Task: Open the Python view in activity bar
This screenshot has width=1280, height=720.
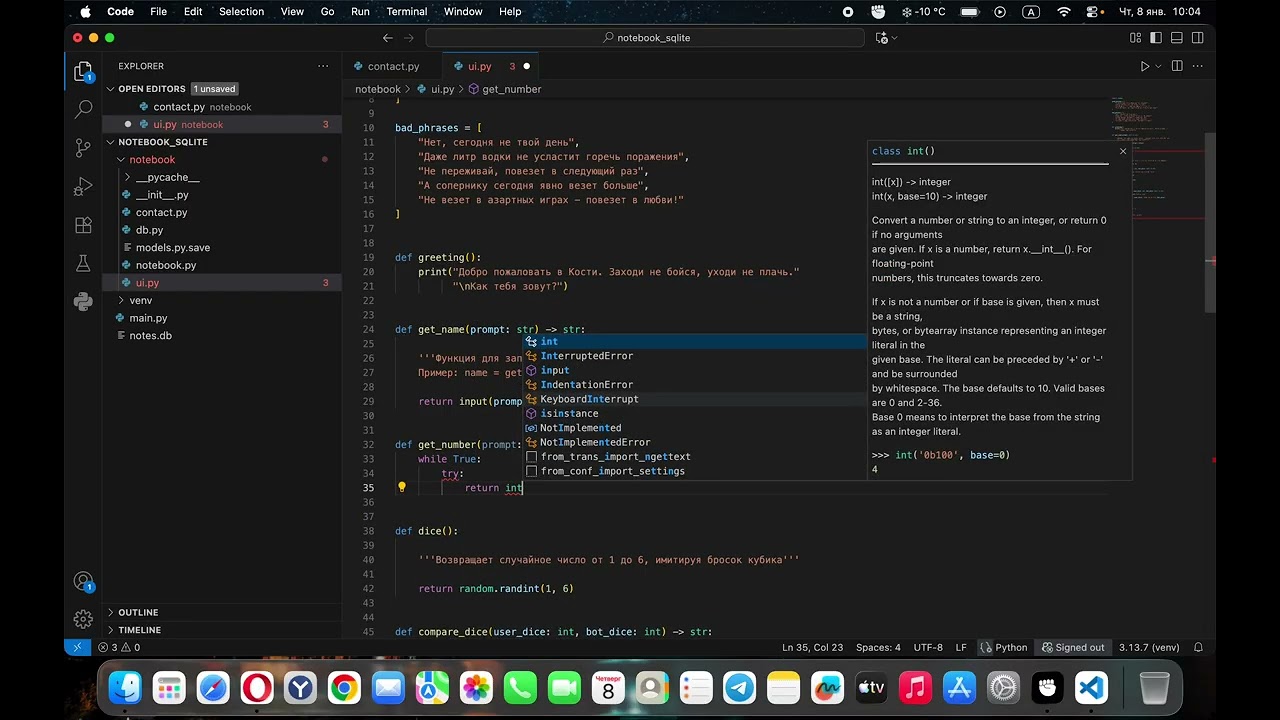Action: 84,301
